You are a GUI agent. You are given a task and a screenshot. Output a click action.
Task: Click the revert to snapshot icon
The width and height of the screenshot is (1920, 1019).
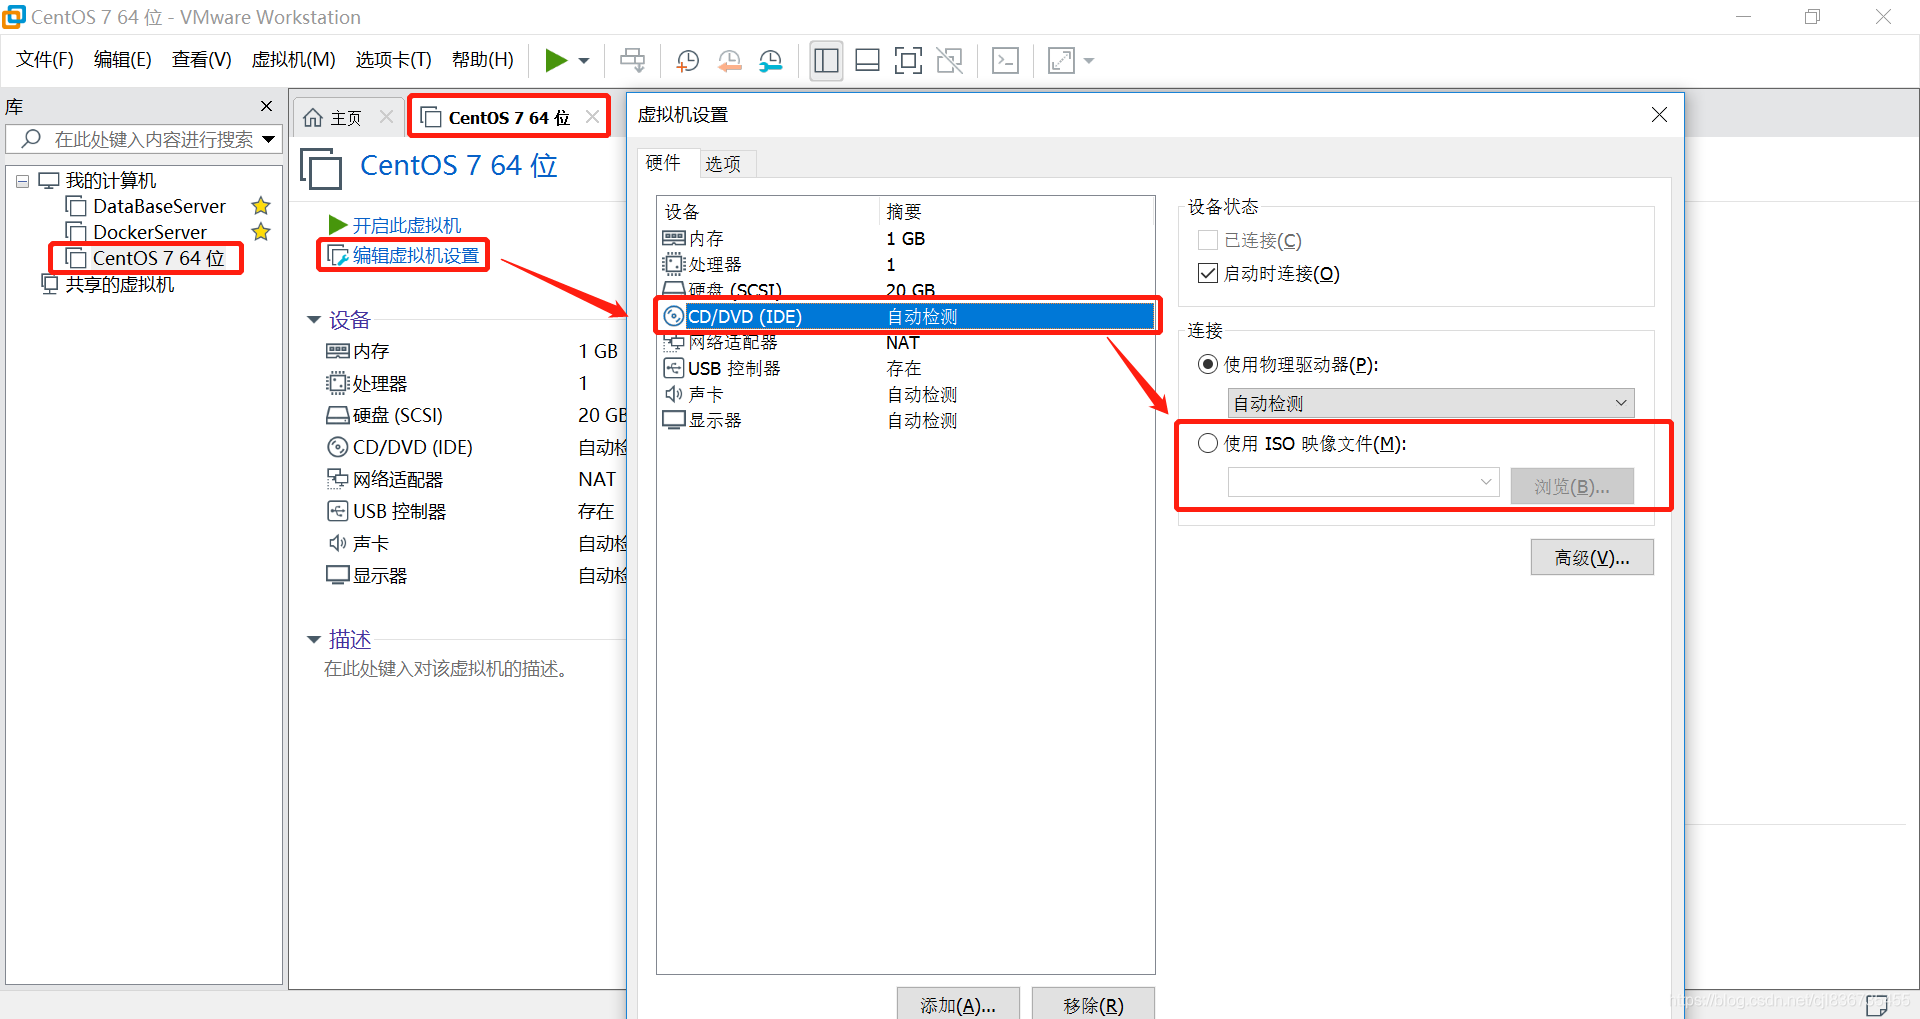(730, 61)
